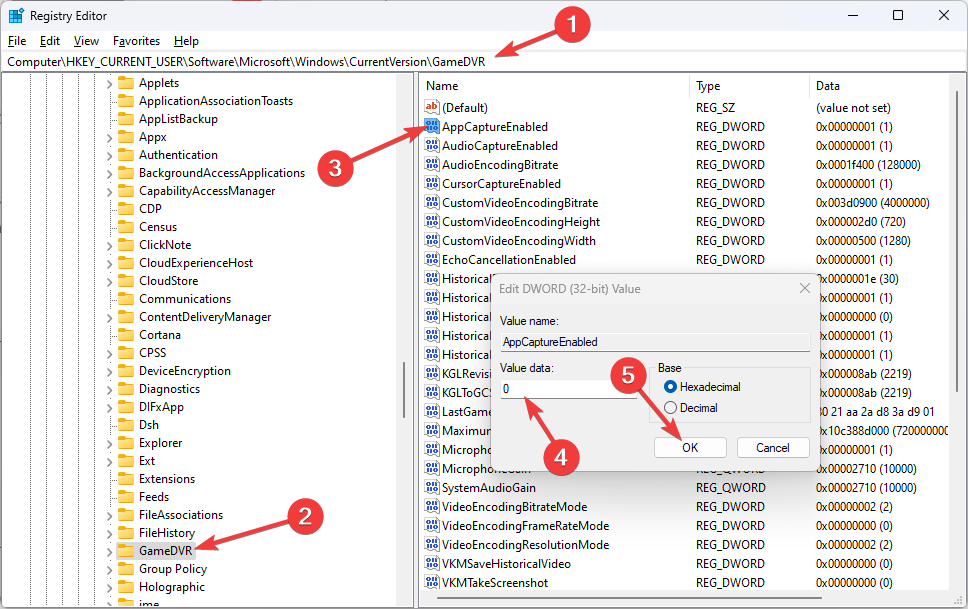Click the Value name field
Image resolution: width=968 pixels, height=609 pixels.
tap(654, 342)
